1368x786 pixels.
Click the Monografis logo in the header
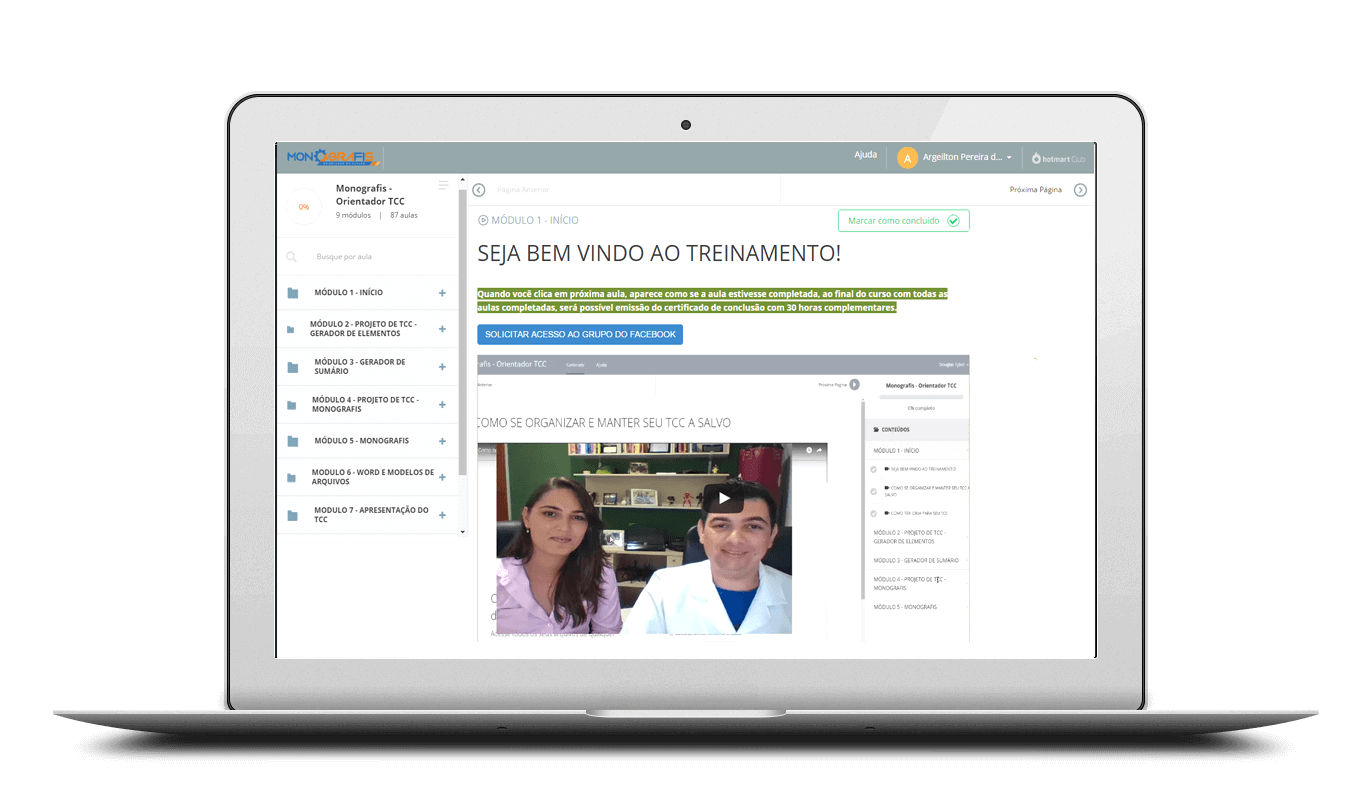pyautogui.click(x=332, y=157)
